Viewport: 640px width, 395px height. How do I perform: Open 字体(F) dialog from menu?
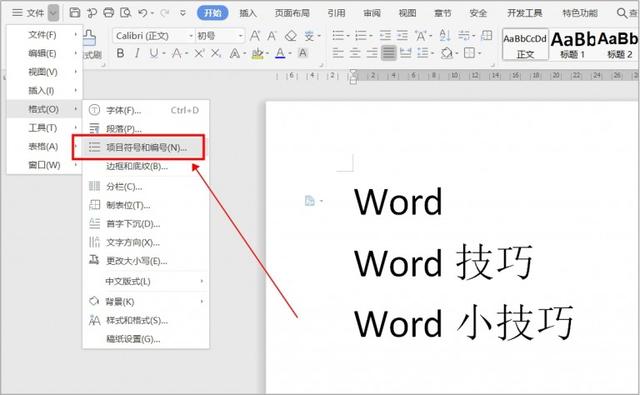pyautogui.click(x=146, y=110)
